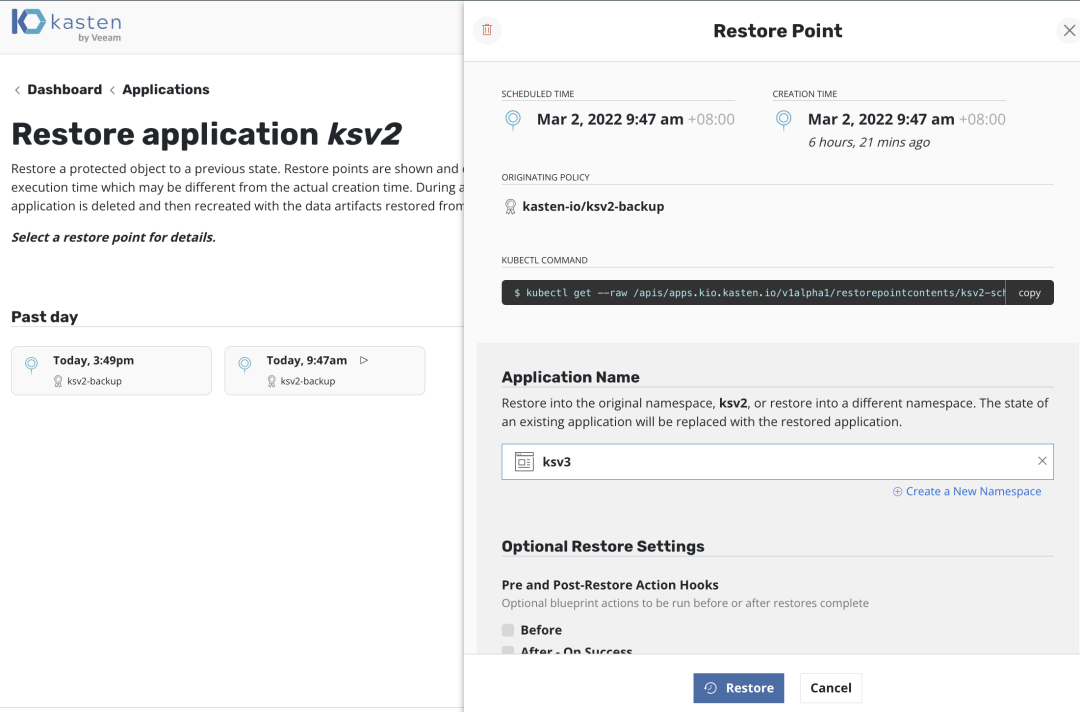The width and height of the screenshot is (1080, 712).
Task: Click chevron before Dashboard breadcrumb
Action: [17, 90]
